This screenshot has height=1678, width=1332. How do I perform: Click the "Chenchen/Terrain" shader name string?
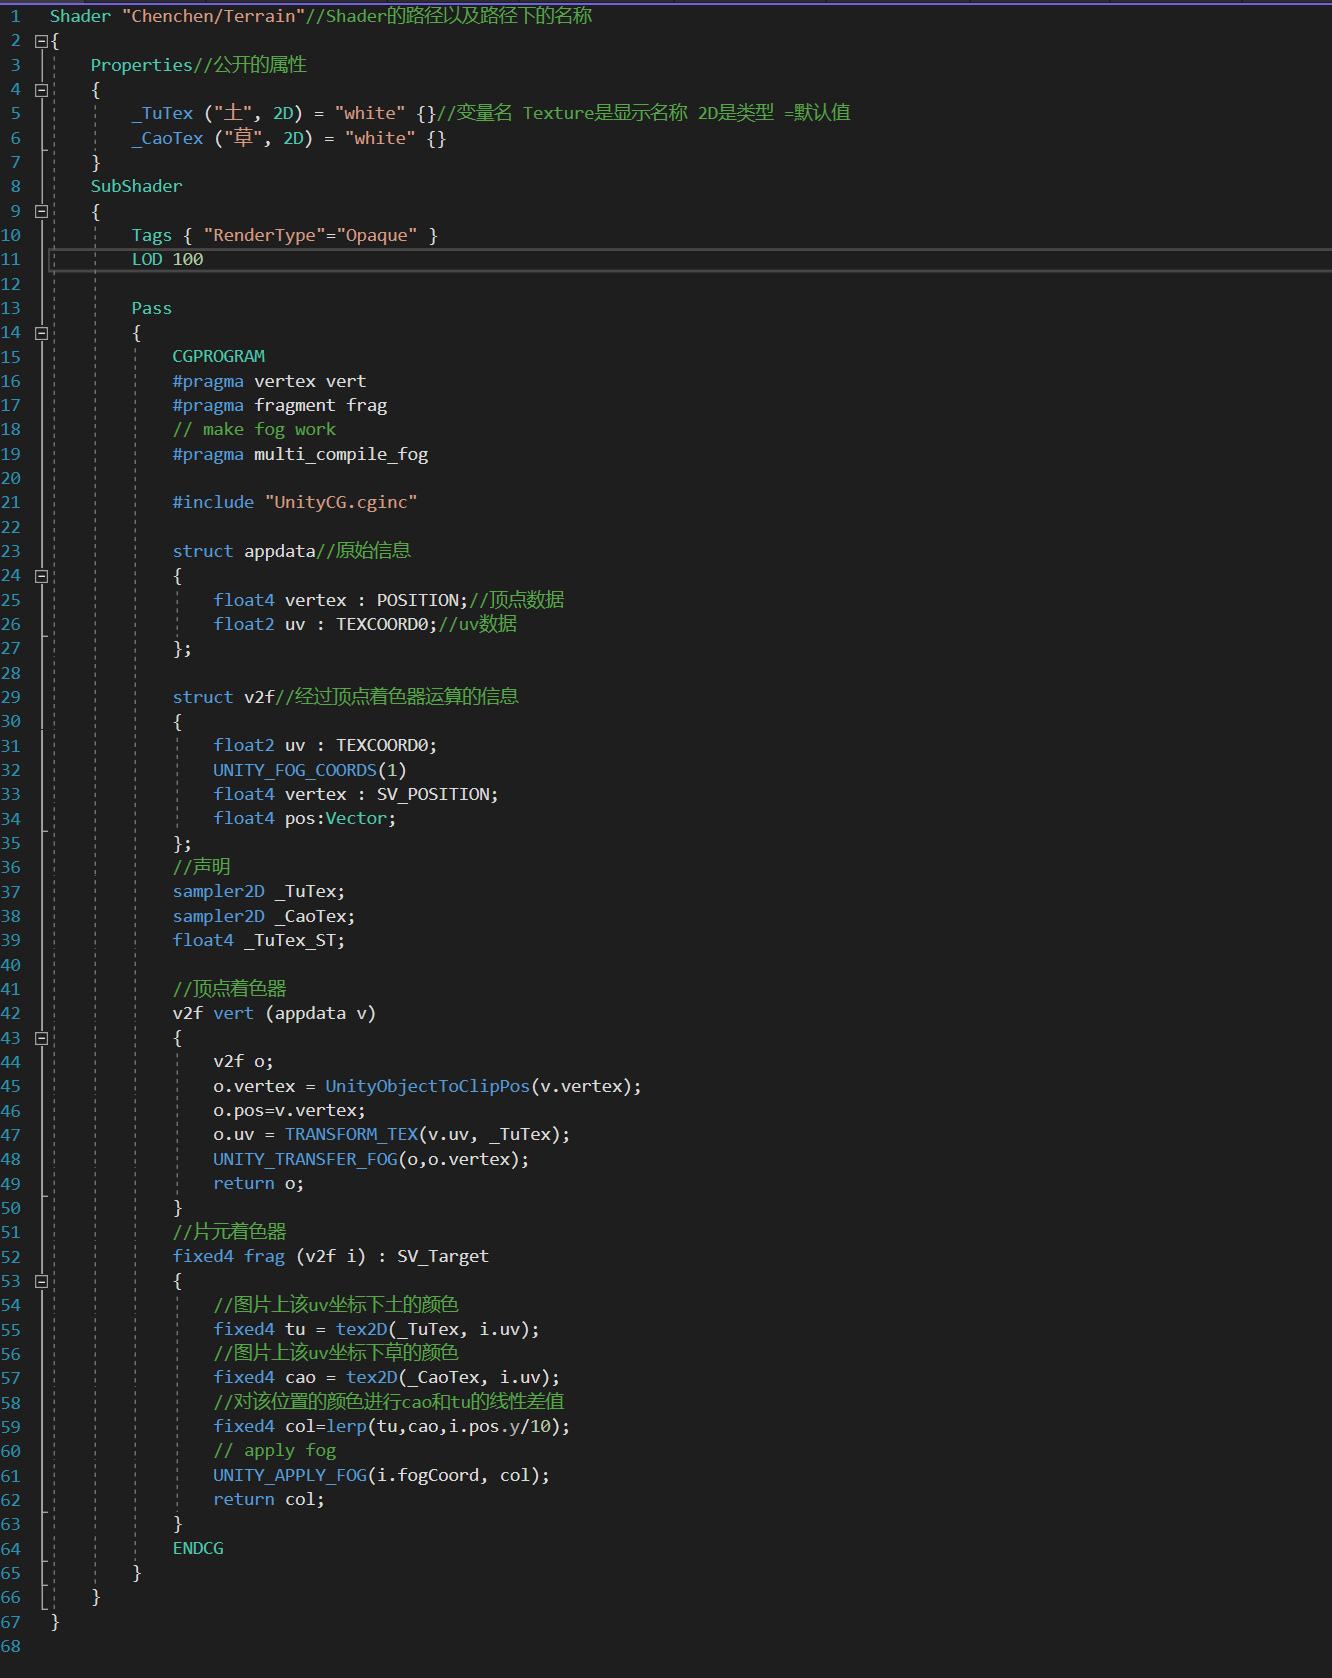pos(213,17)
